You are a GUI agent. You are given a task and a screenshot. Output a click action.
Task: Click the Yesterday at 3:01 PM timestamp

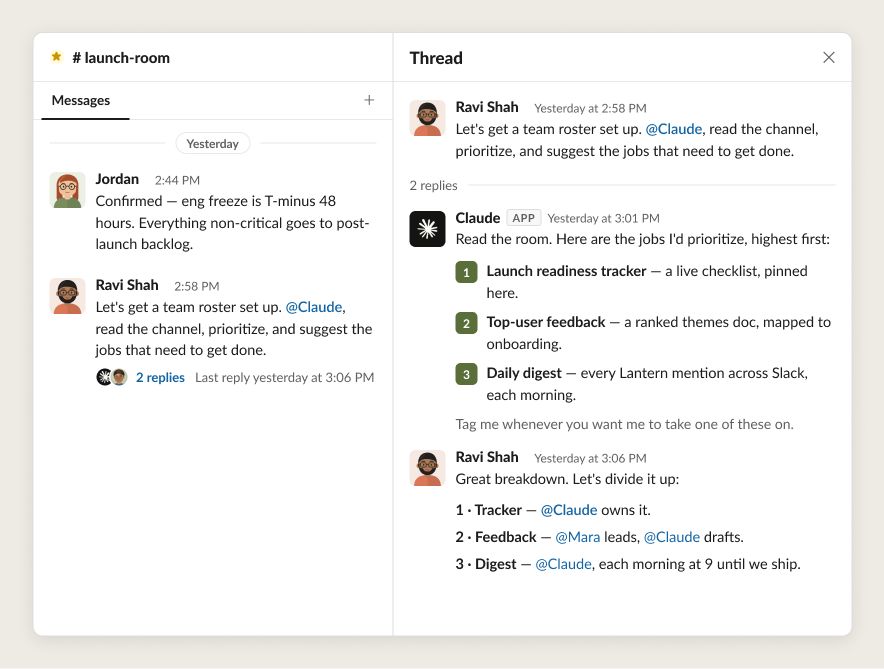(603, 219)
